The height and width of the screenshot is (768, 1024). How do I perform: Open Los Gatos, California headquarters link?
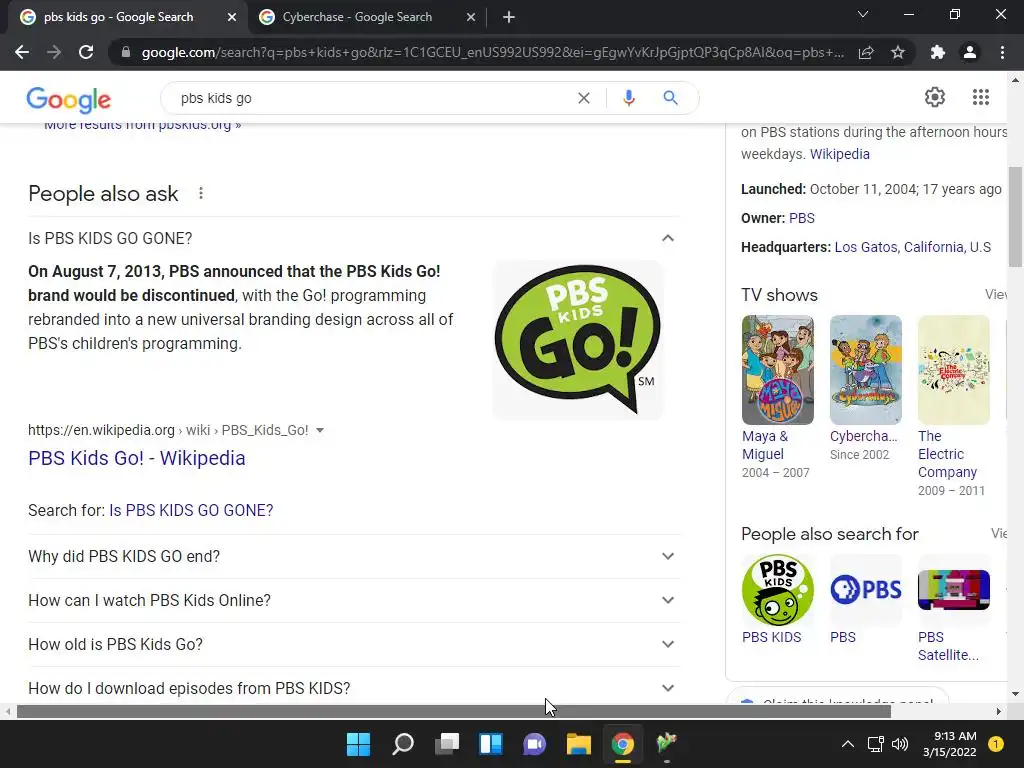pos(912,248)
